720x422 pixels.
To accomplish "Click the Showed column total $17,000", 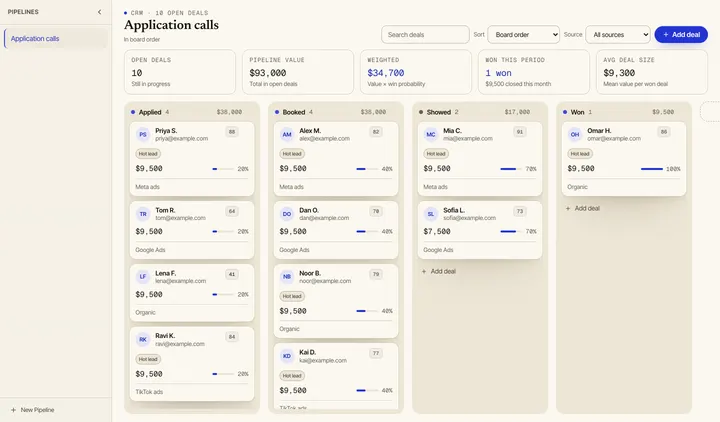I will (x=517, y=112).
